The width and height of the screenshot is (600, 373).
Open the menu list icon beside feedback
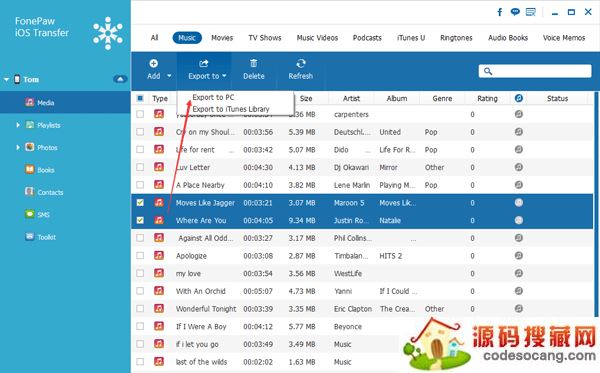531,12
